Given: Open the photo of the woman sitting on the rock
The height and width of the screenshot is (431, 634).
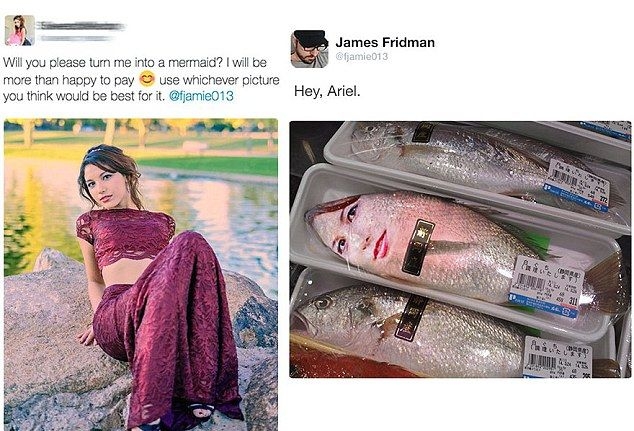Looking at the screenshot, I should pyautogui.click(x=141, y=274).
